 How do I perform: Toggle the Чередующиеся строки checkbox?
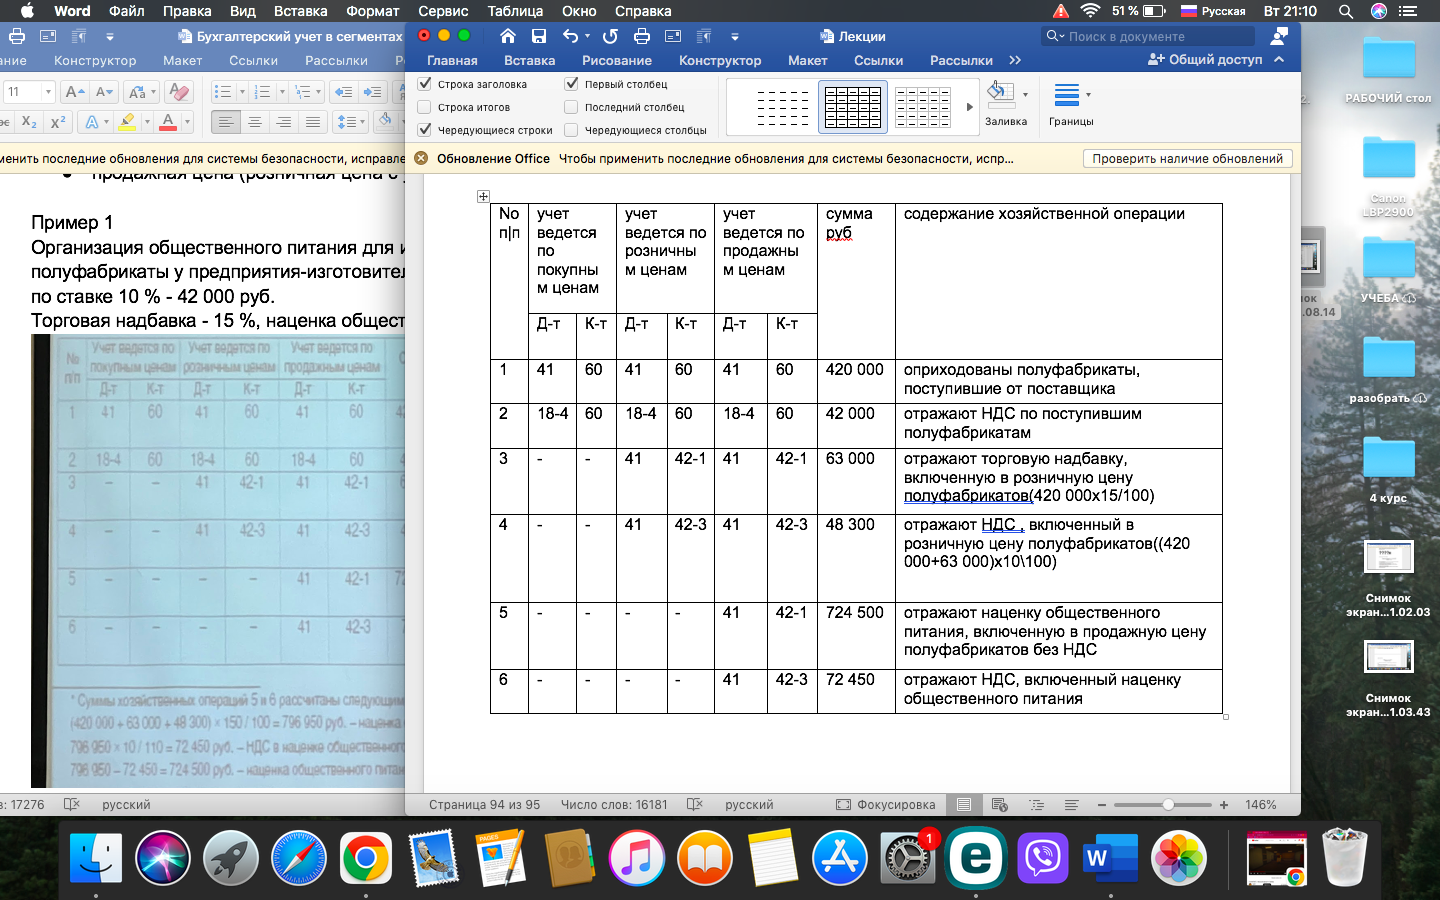tap(425, 130)
